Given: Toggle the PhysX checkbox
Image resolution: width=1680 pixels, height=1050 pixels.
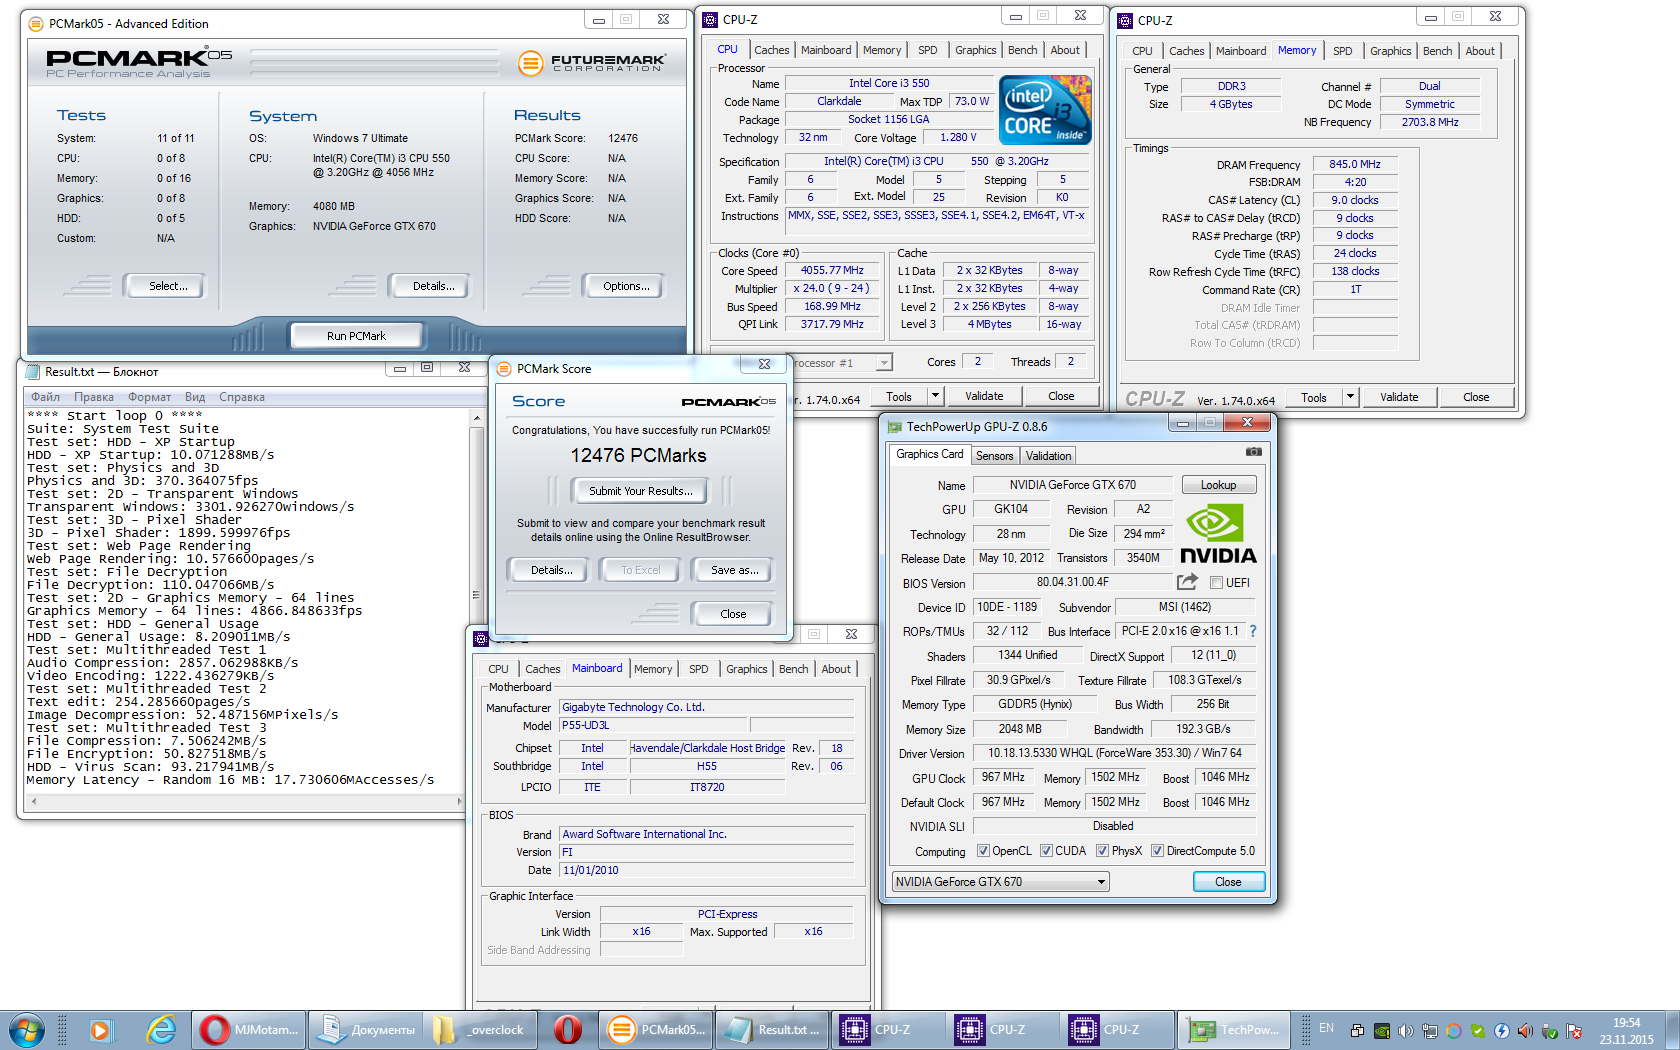Looking at the screenshot, I should coord(1102,851).
